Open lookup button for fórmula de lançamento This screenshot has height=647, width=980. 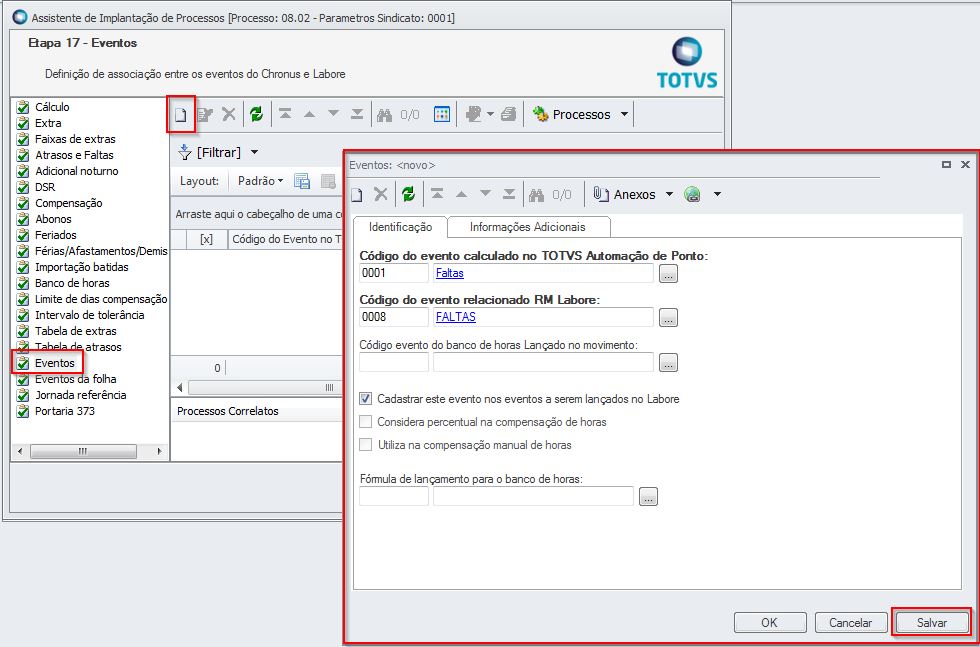649,497
